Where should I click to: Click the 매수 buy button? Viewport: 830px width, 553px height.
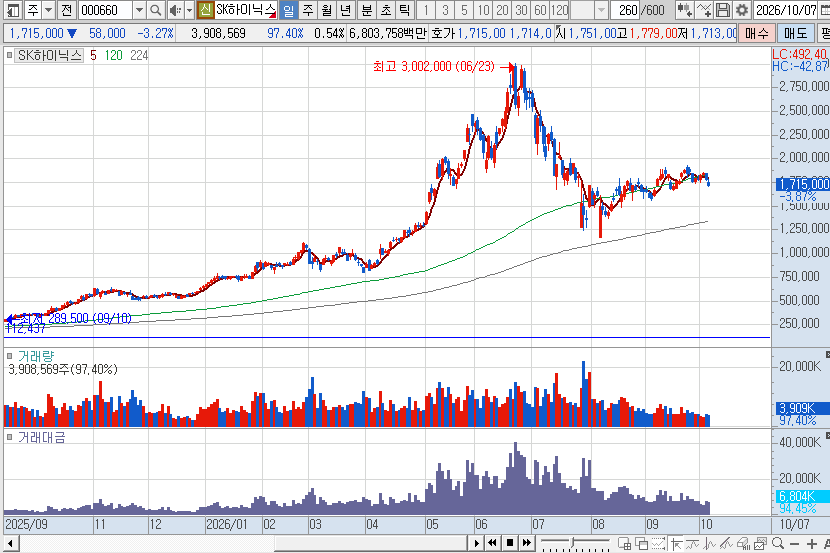(x=756, y=33)
